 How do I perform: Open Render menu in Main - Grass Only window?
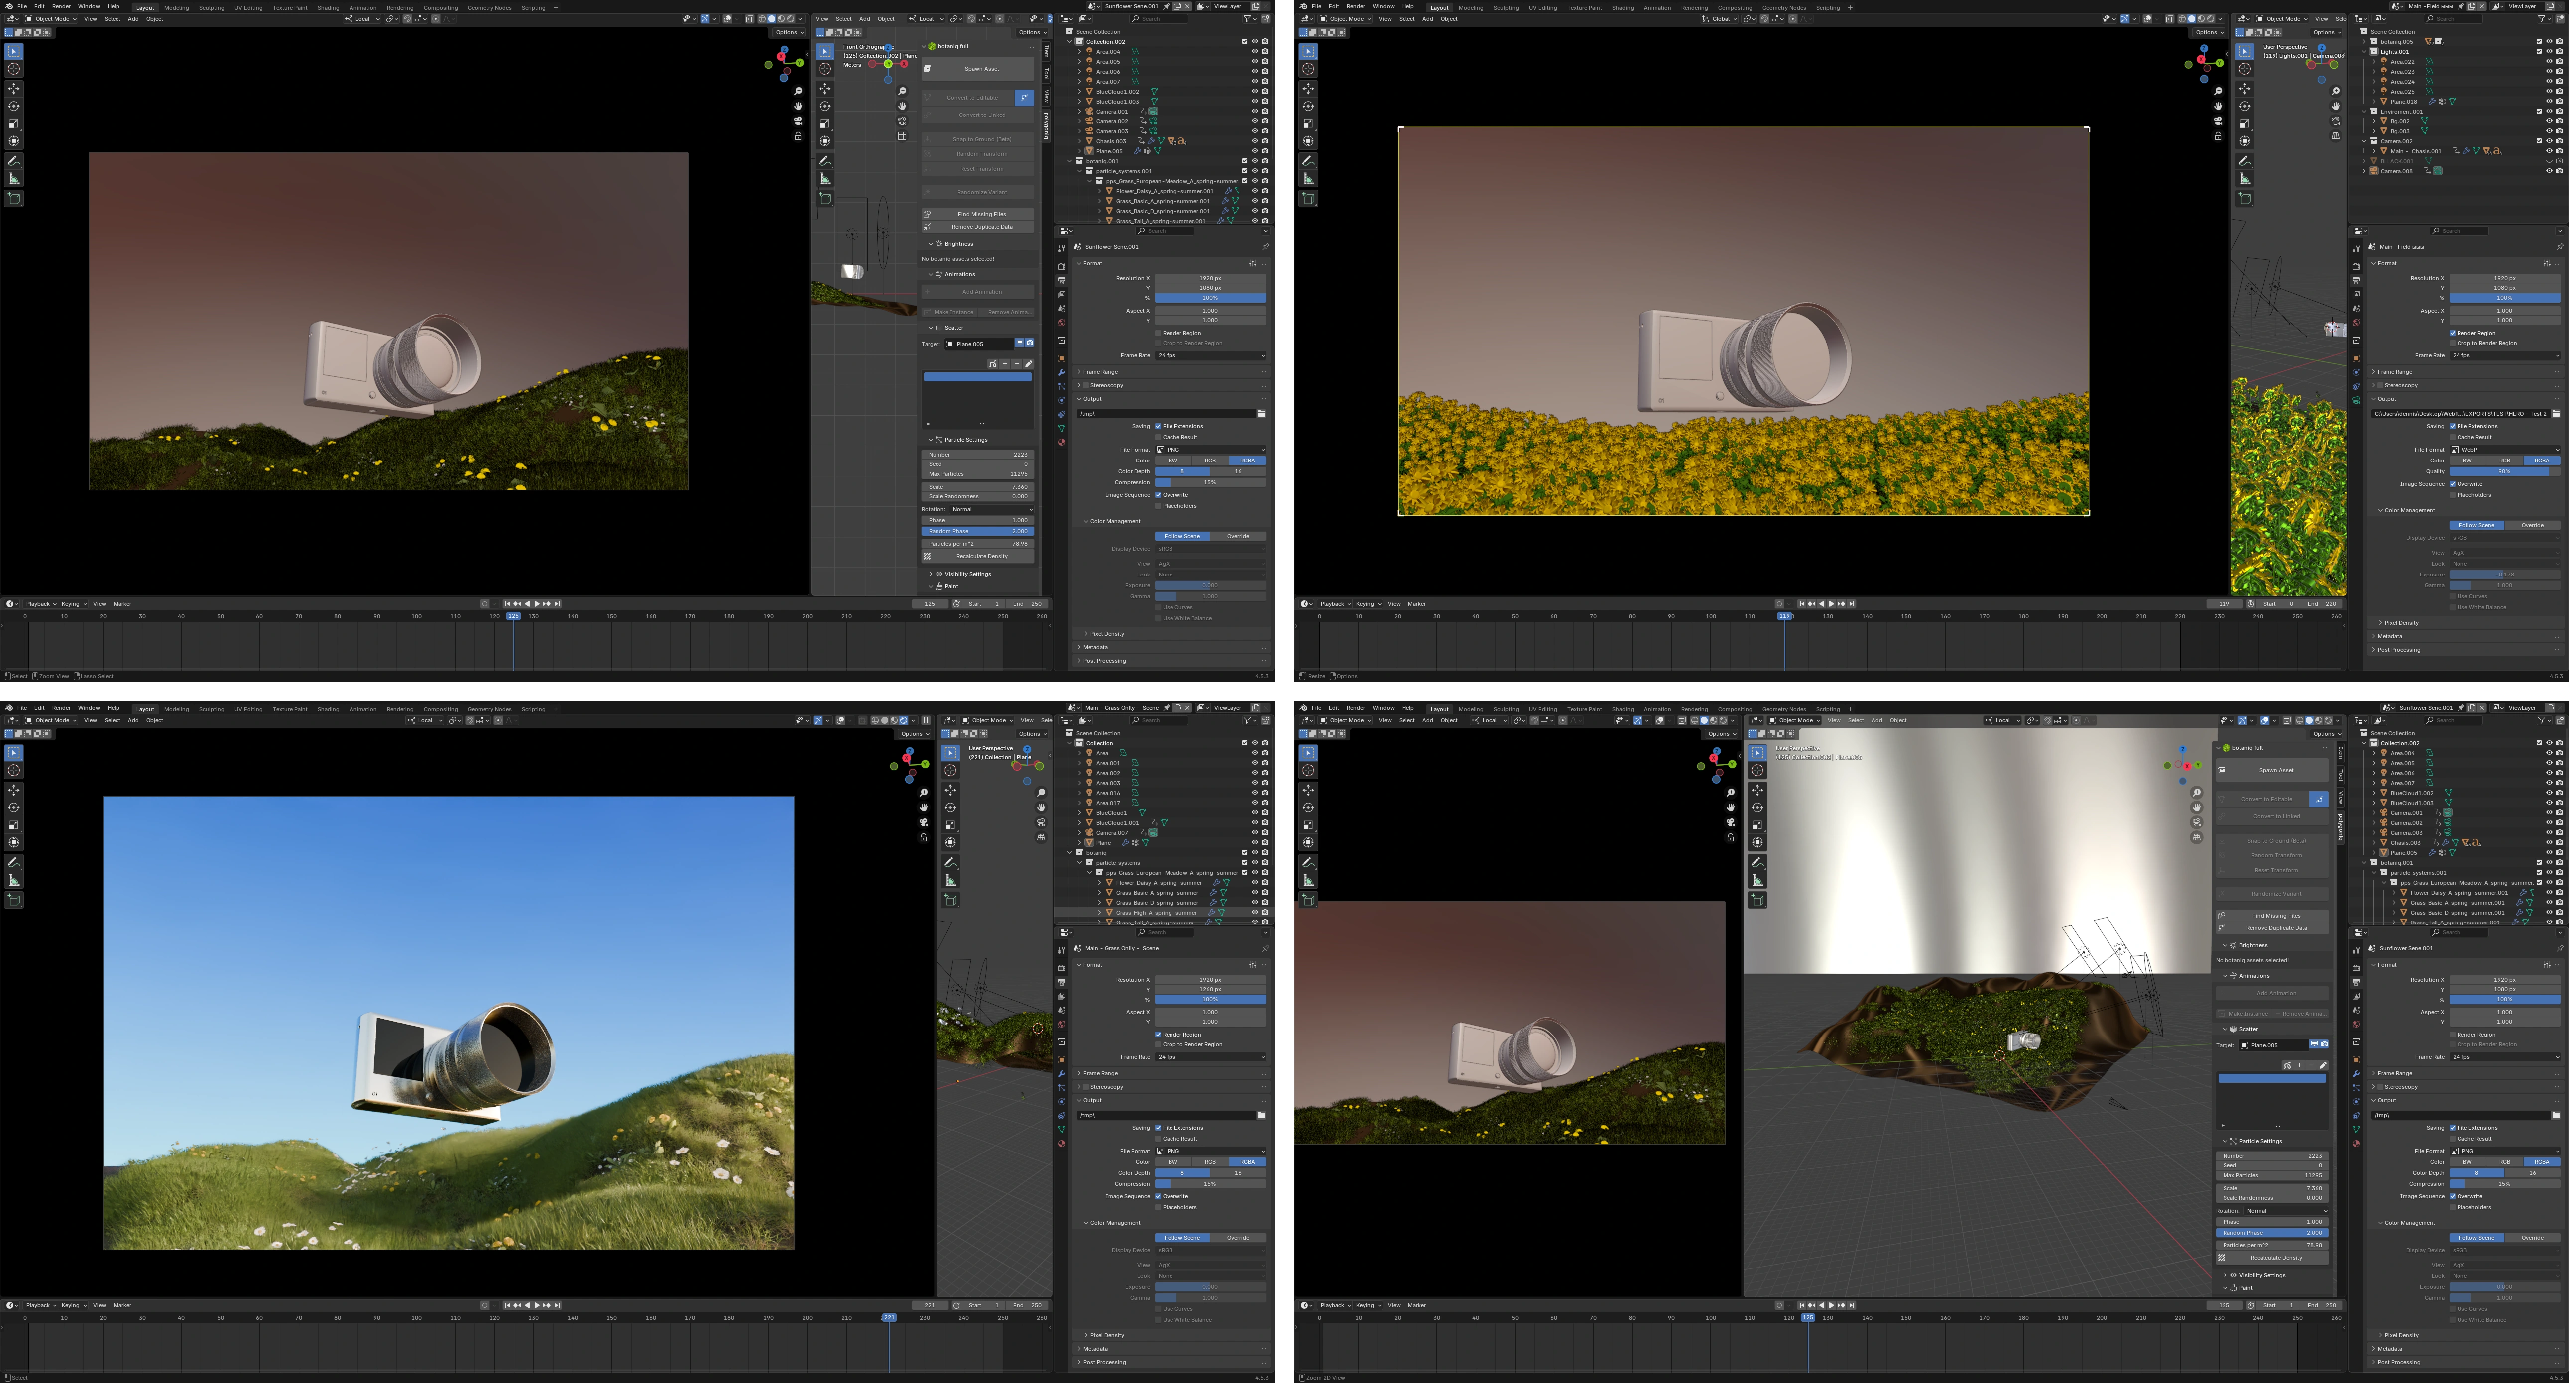coord(61,708)
